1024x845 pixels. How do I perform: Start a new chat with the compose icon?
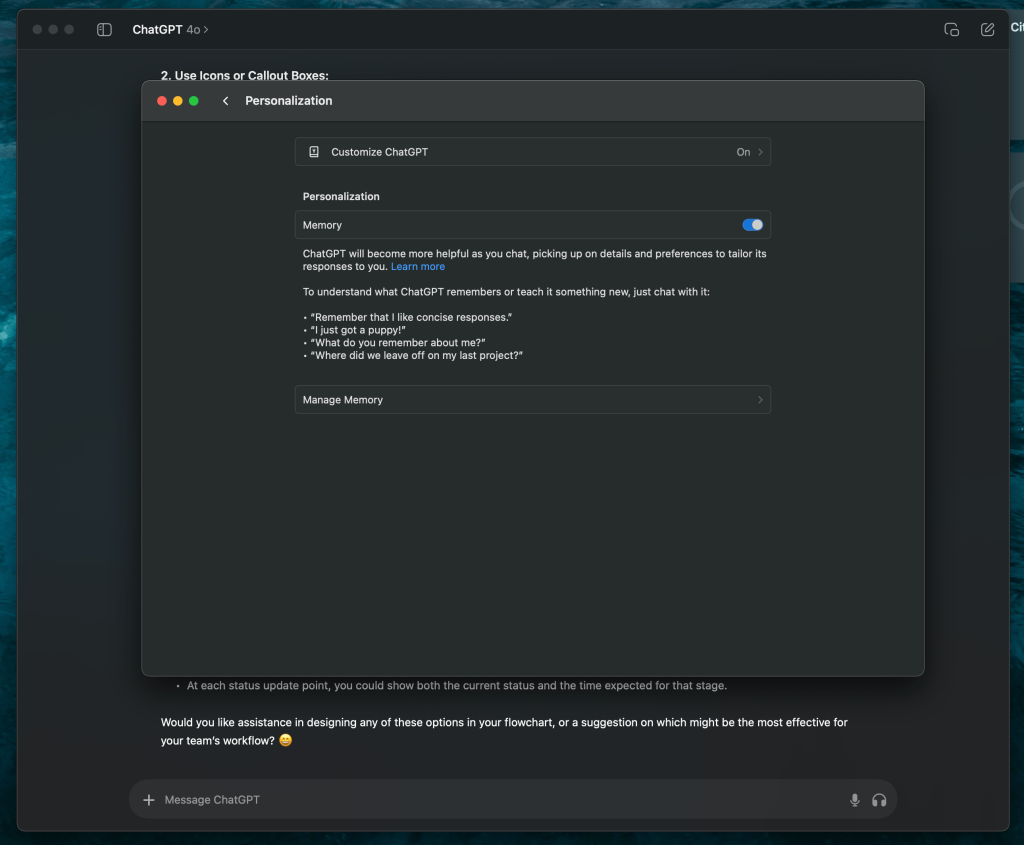click(x=988, y=30)
